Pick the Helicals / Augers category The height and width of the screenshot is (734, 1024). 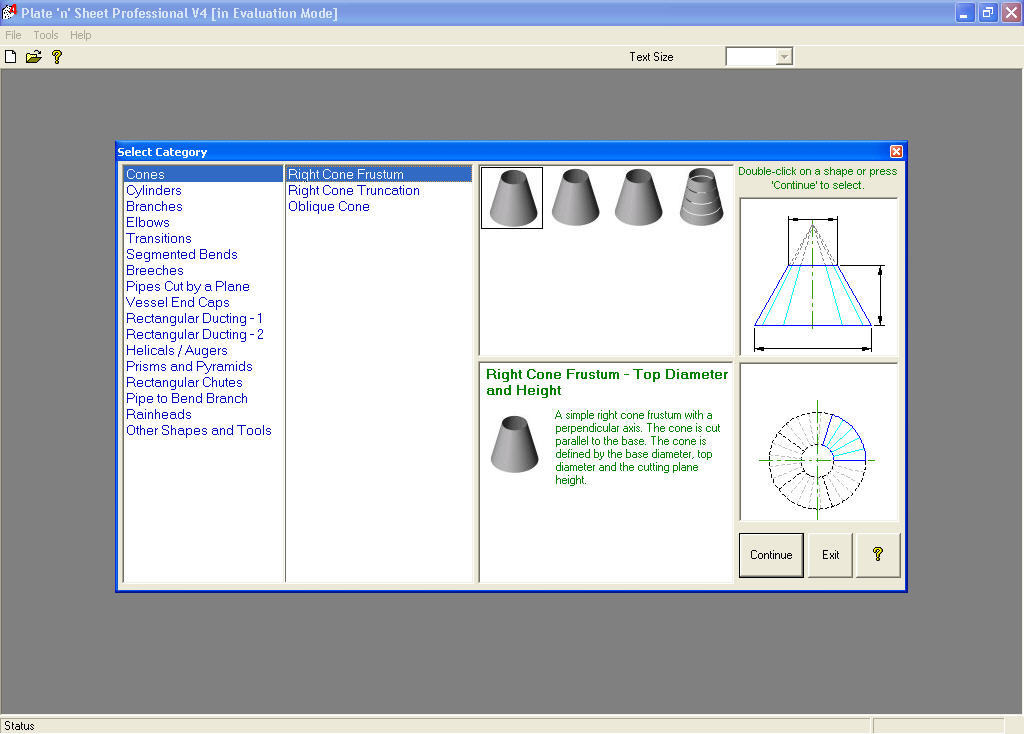(177, 350)
